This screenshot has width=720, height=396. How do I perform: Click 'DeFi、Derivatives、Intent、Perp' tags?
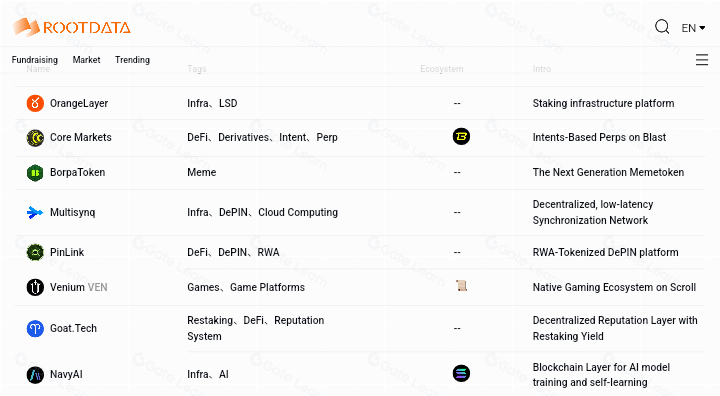pos(262,137)
